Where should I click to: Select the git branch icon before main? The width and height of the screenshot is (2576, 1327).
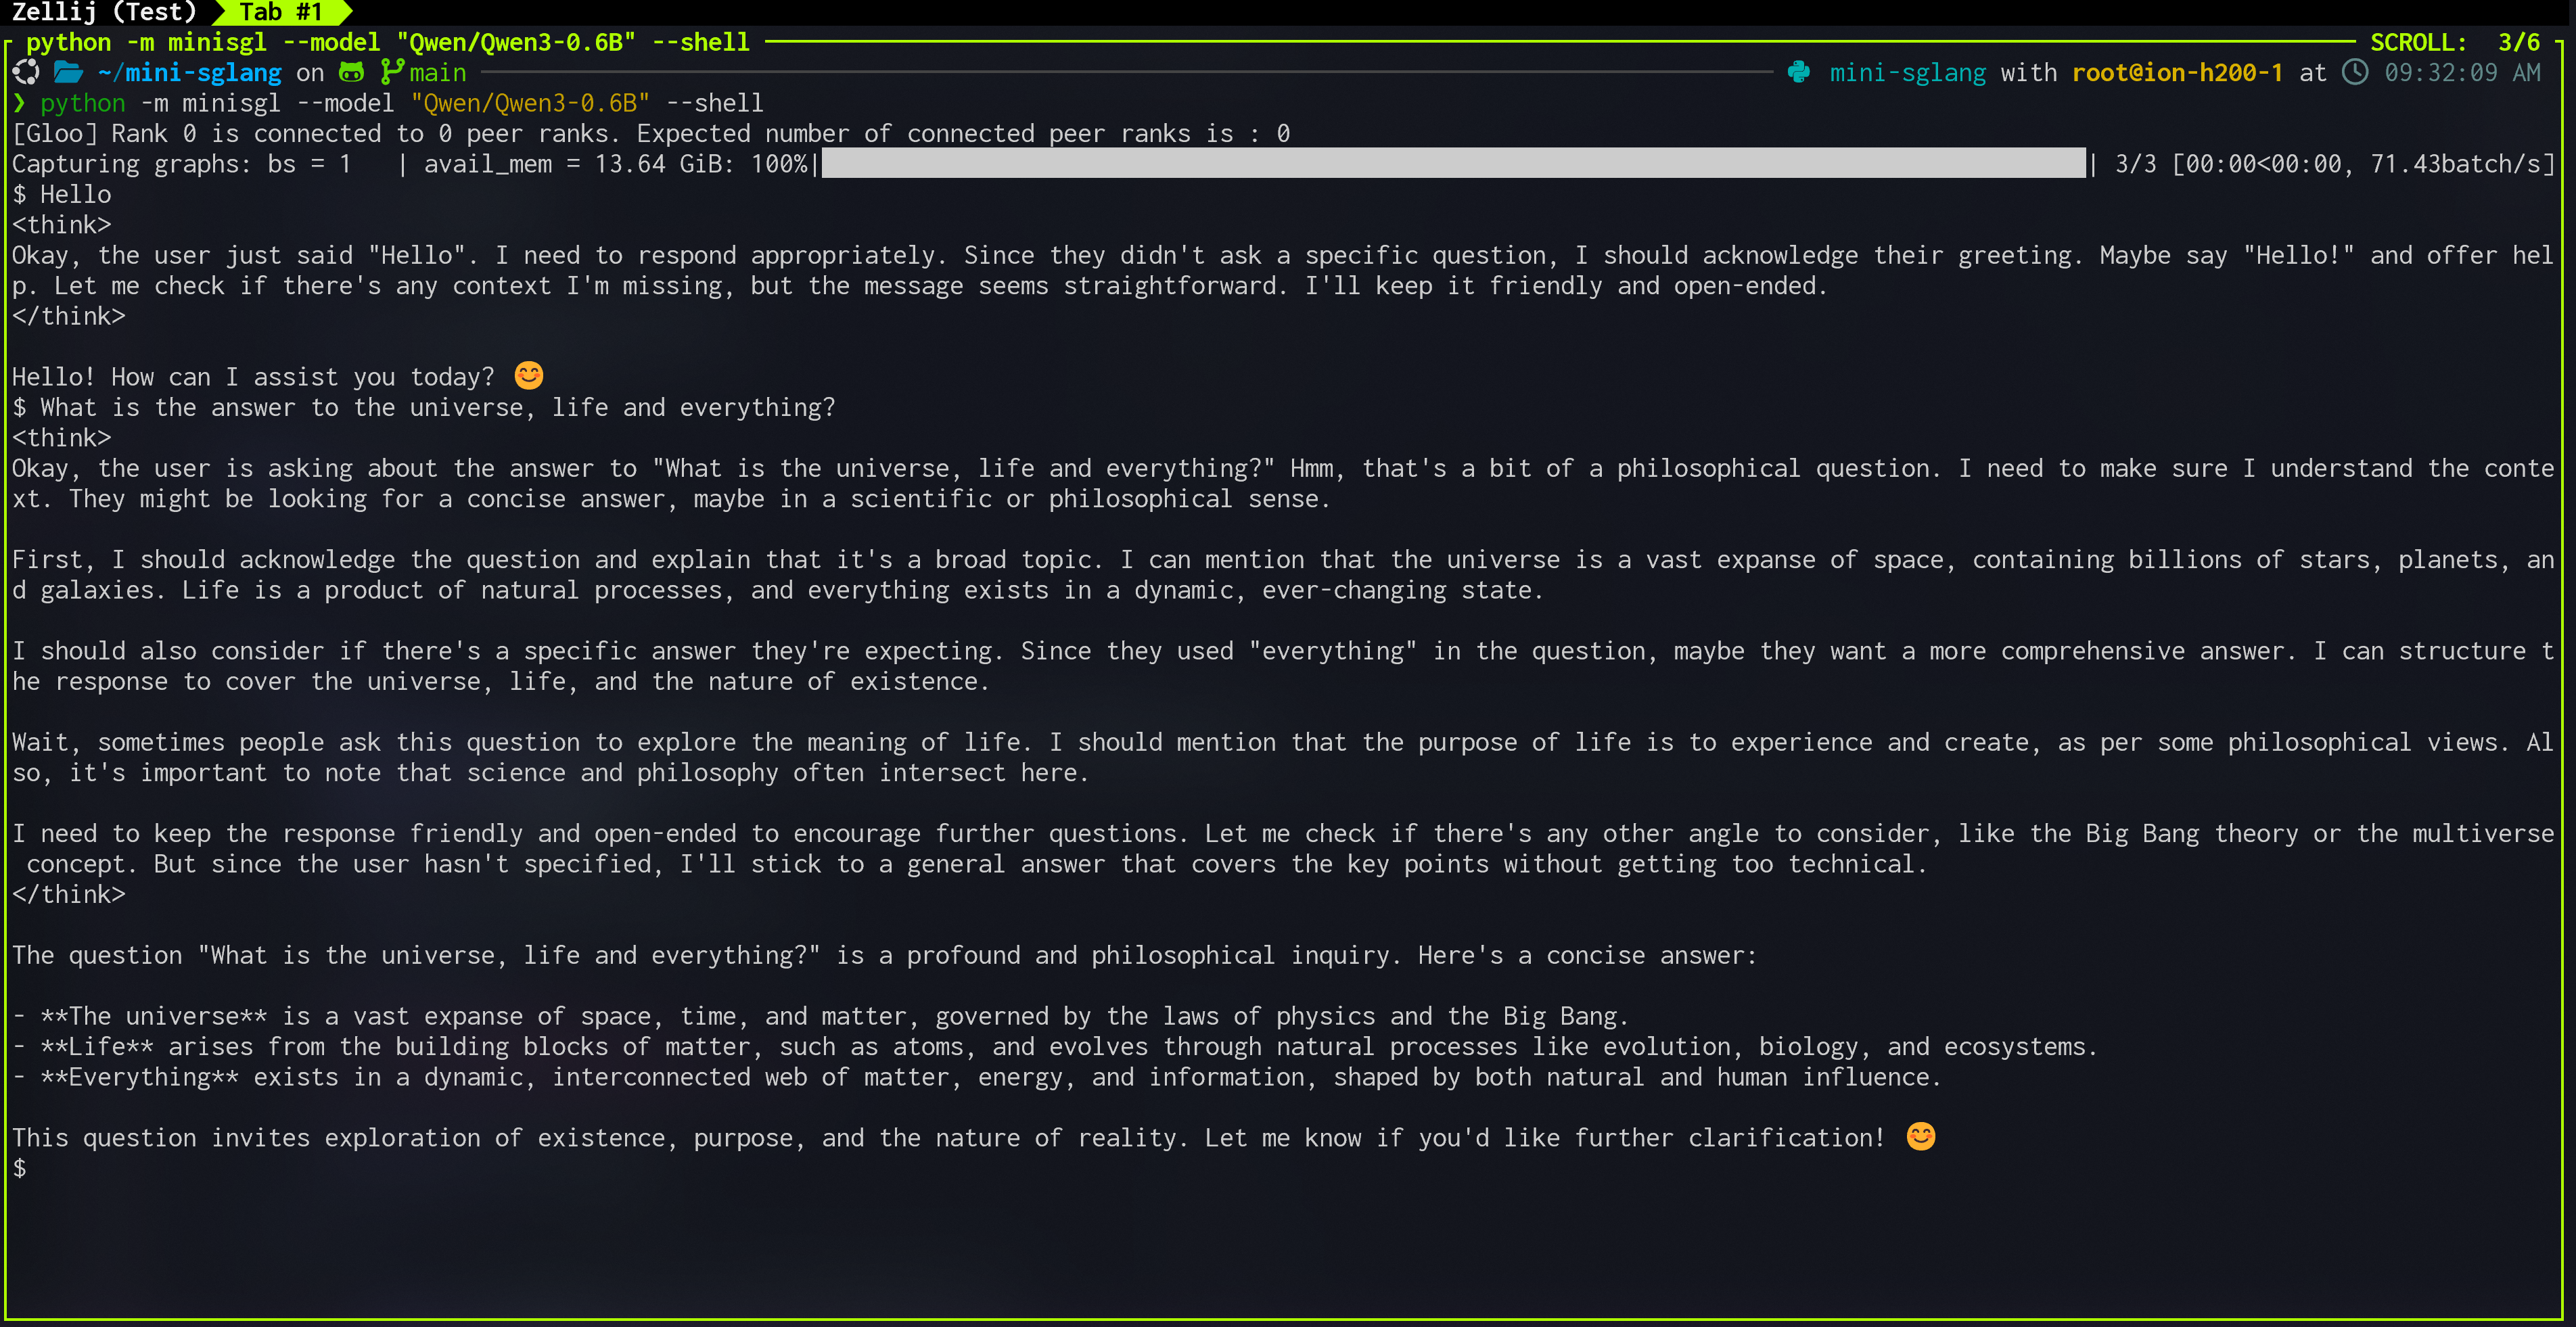pyautogui.click(x=390, y=72)
